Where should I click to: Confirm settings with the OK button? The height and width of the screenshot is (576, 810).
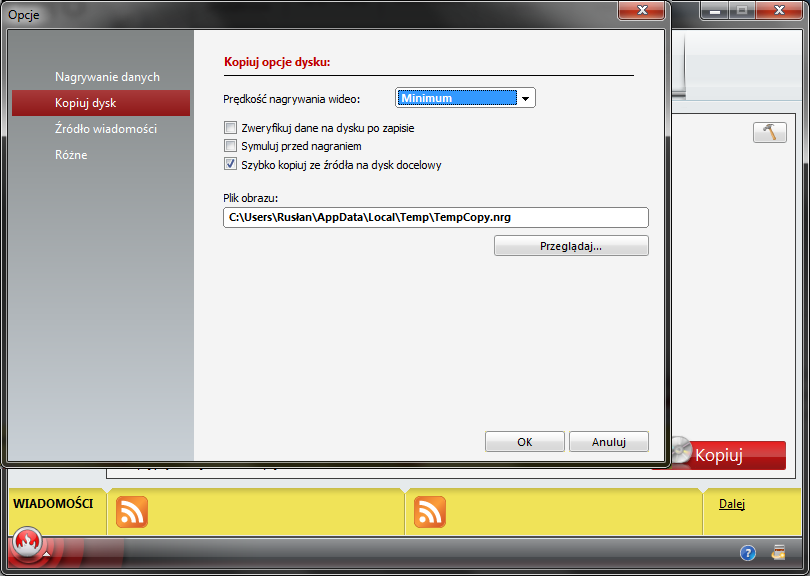click(525, 442)
